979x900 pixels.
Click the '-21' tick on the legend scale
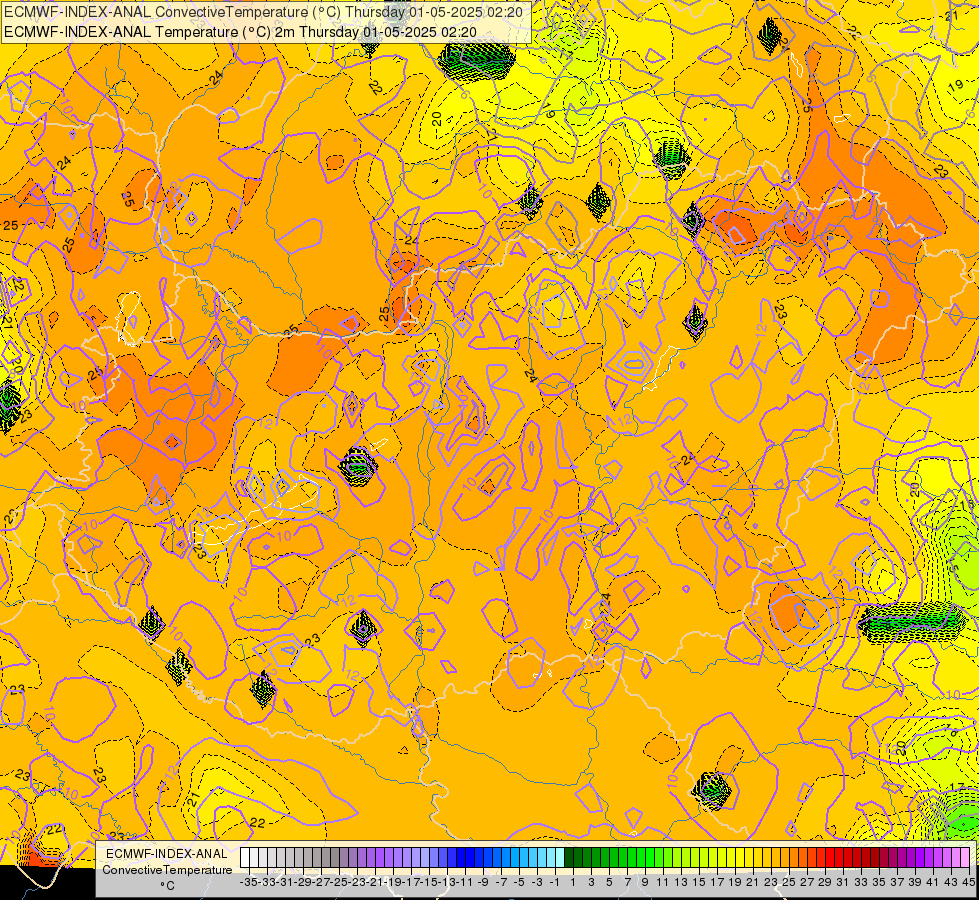[375, 883]
